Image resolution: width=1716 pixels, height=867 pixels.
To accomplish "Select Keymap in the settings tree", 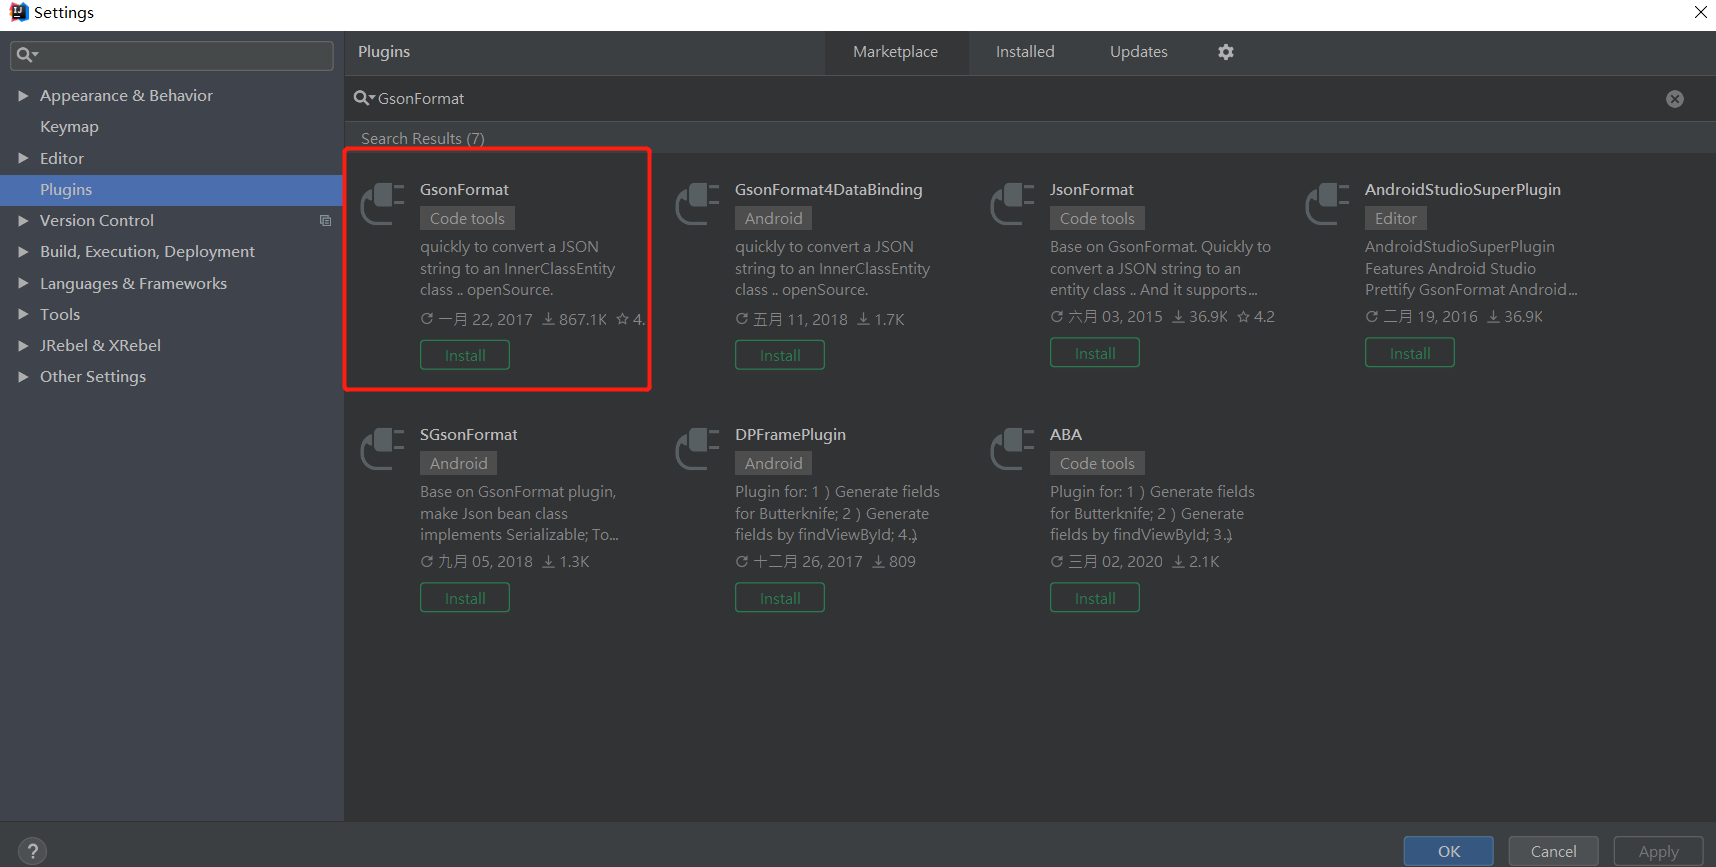I will [69, 127].
